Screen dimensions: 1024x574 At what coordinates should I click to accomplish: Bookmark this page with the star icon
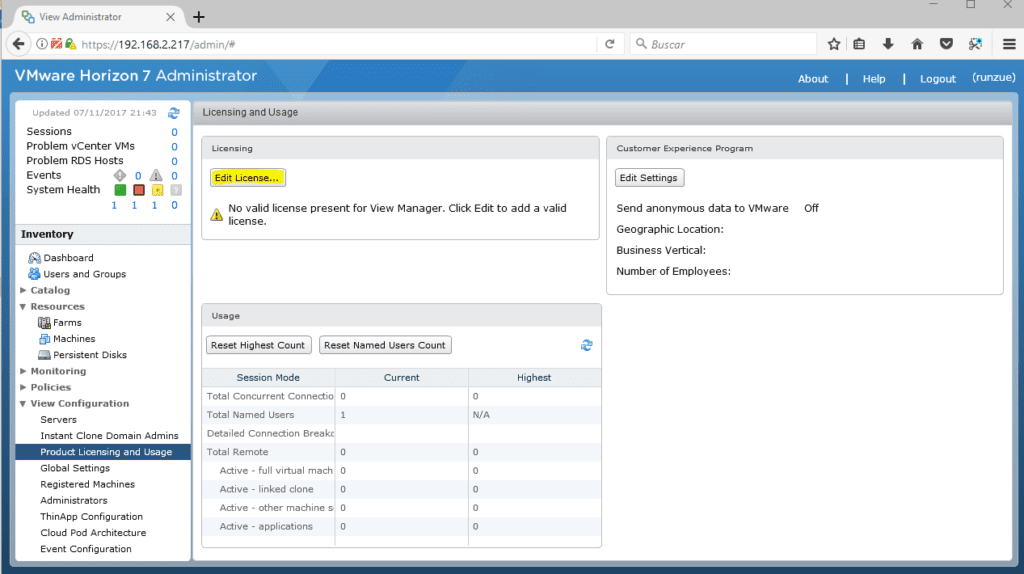(833, 44)
